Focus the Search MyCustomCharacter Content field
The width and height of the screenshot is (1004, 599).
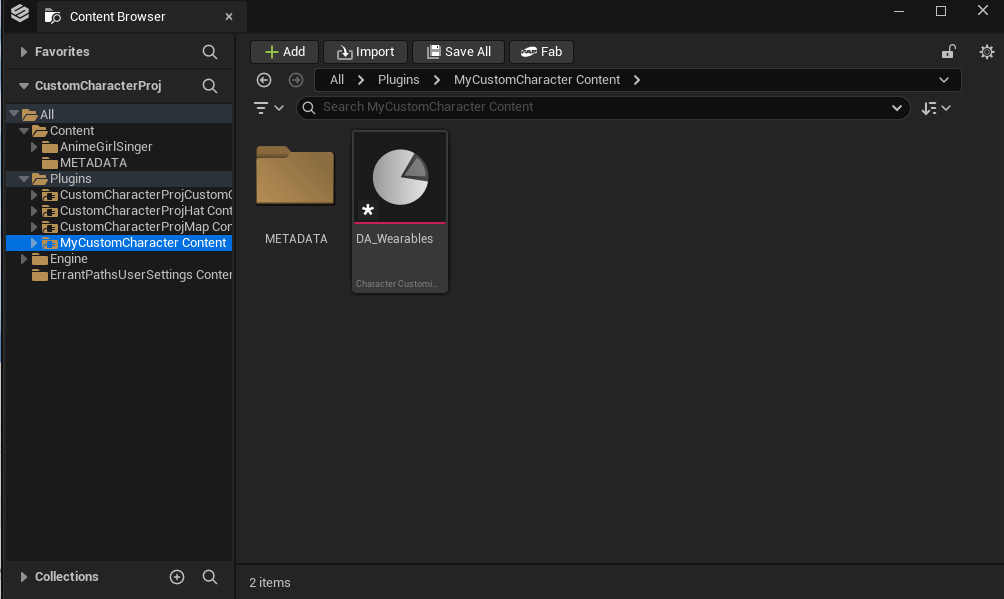tap(602, 108)
